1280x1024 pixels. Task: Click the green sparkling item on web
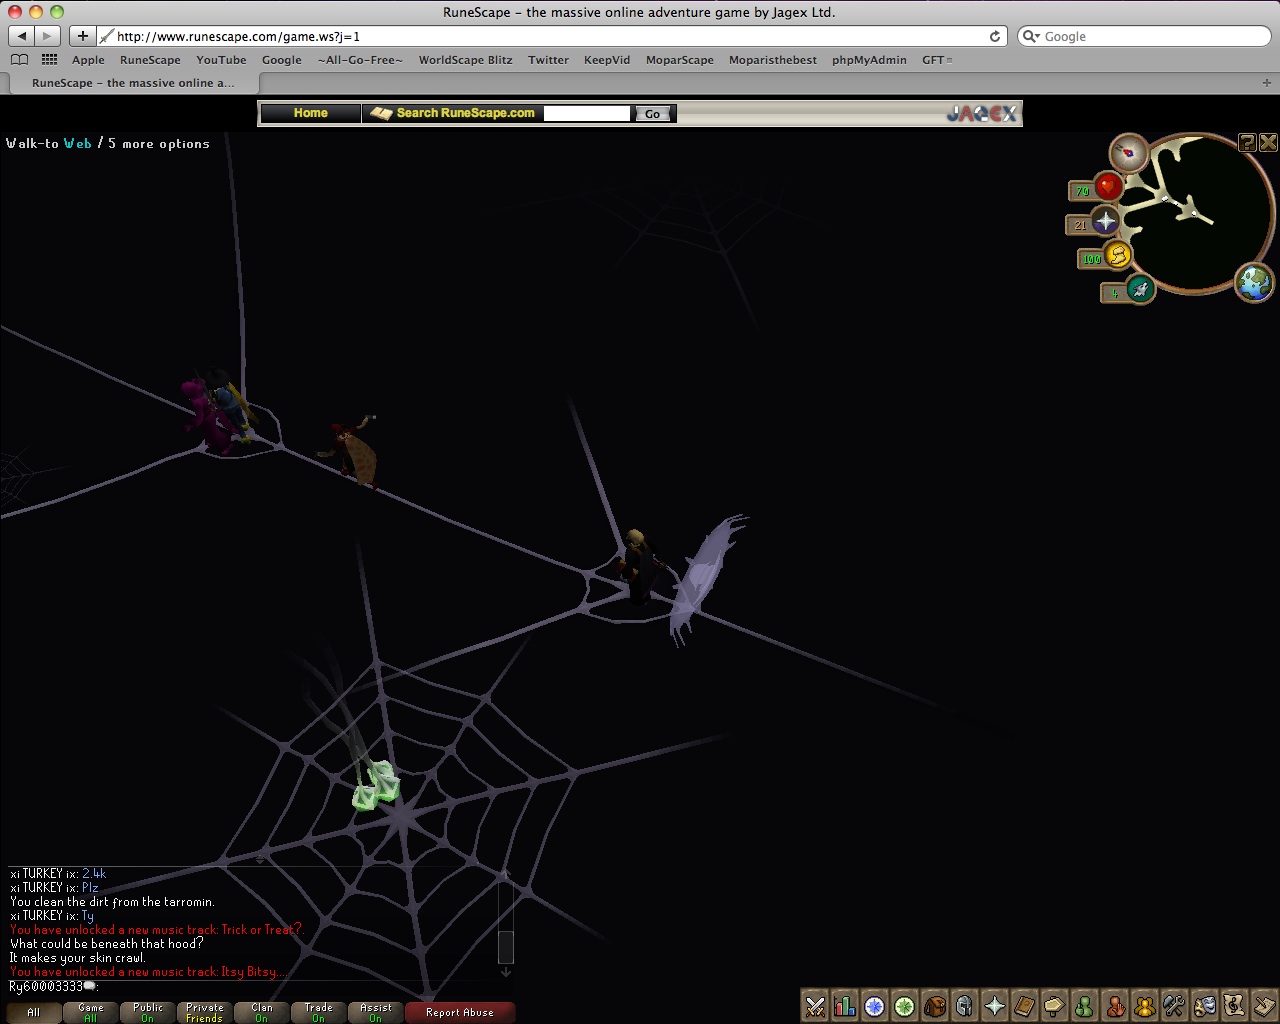pos(375,785)
